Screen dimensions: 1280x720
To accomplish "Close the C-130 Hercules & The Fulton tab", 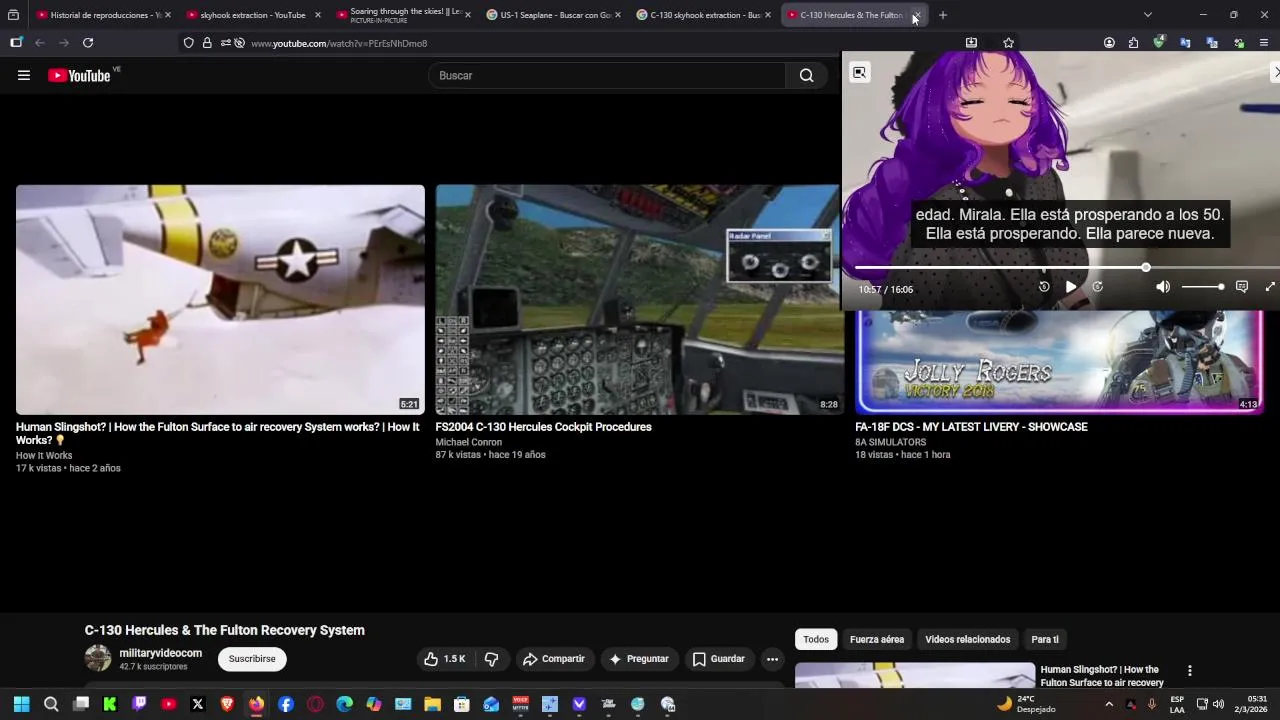I will (916, 15).
